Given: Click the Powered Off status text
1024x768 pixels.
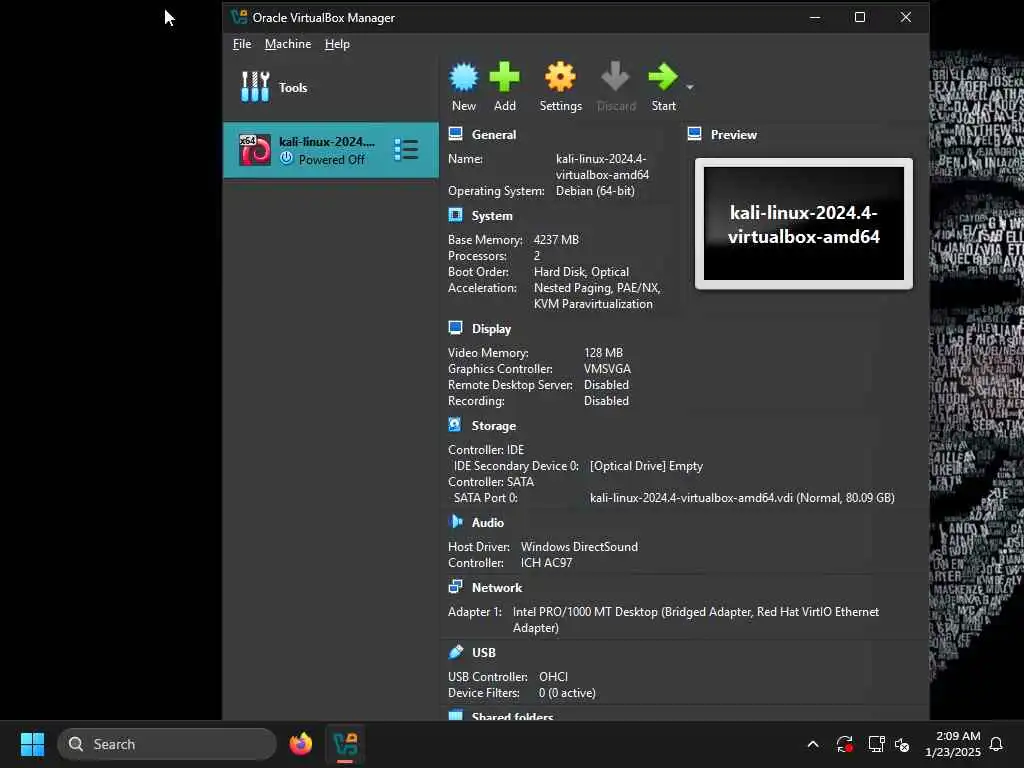Looking at the screenshot, I should click(x=331, y=159).
